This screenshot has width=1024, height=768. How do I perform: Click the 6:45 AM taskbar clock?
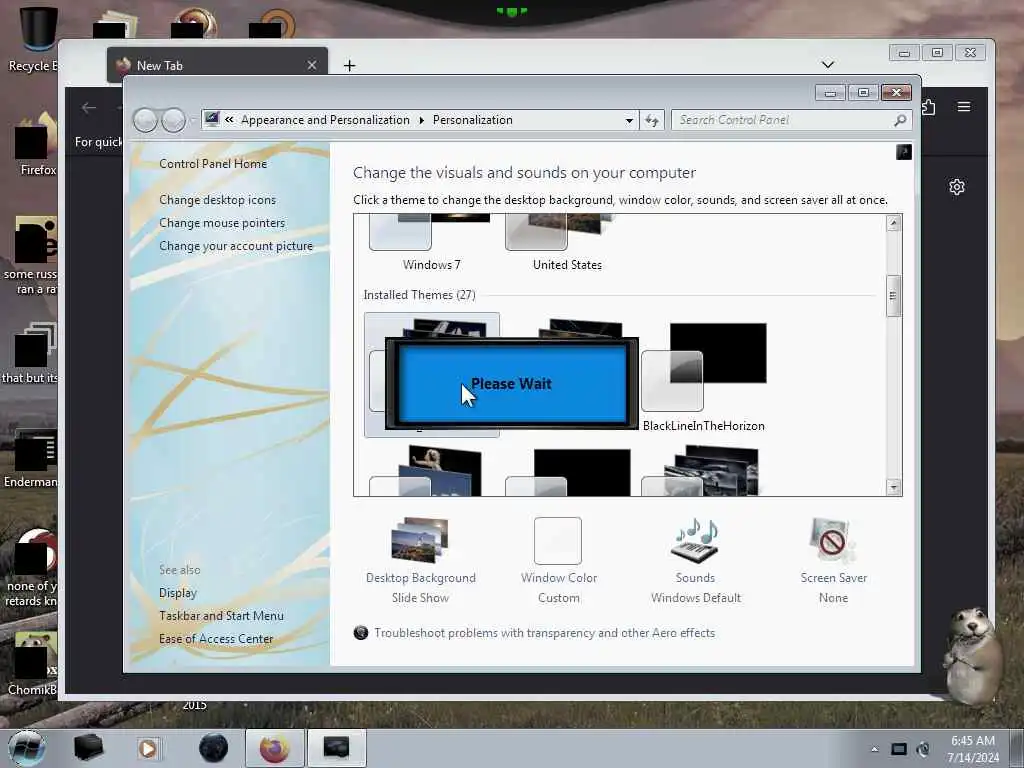[x=973, y=741]
